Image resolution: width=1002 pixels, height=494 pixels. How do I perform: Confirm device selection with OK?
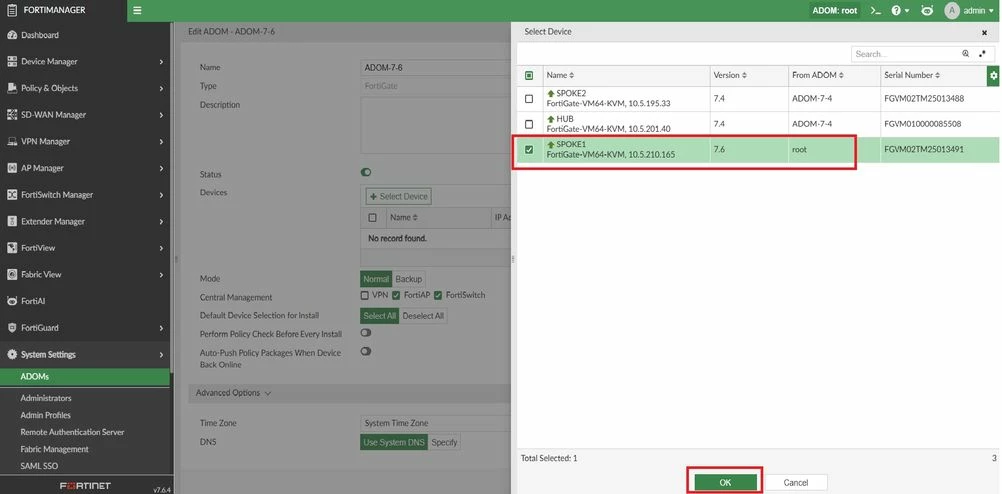point(725,482)
